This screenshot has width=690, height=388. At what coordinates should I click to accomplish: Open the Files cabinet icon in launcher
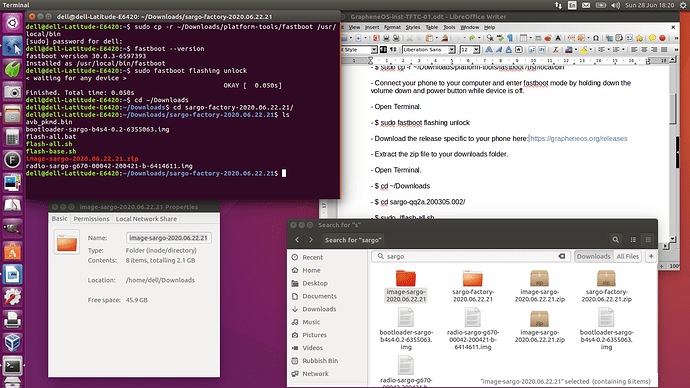click(12, 114)
